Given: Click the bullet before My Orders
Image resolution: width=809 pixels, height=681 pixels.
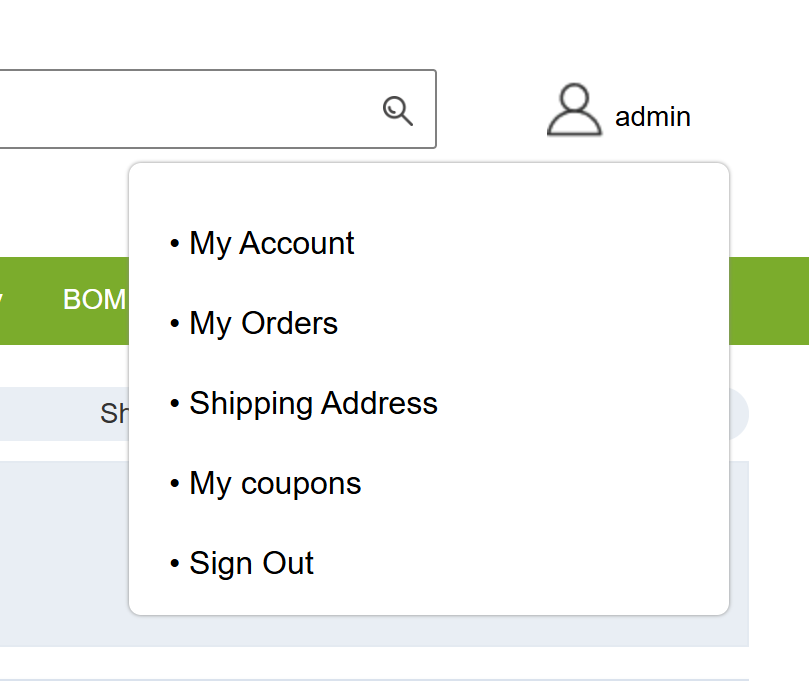Looking at the screenshot, I should 175,324.
